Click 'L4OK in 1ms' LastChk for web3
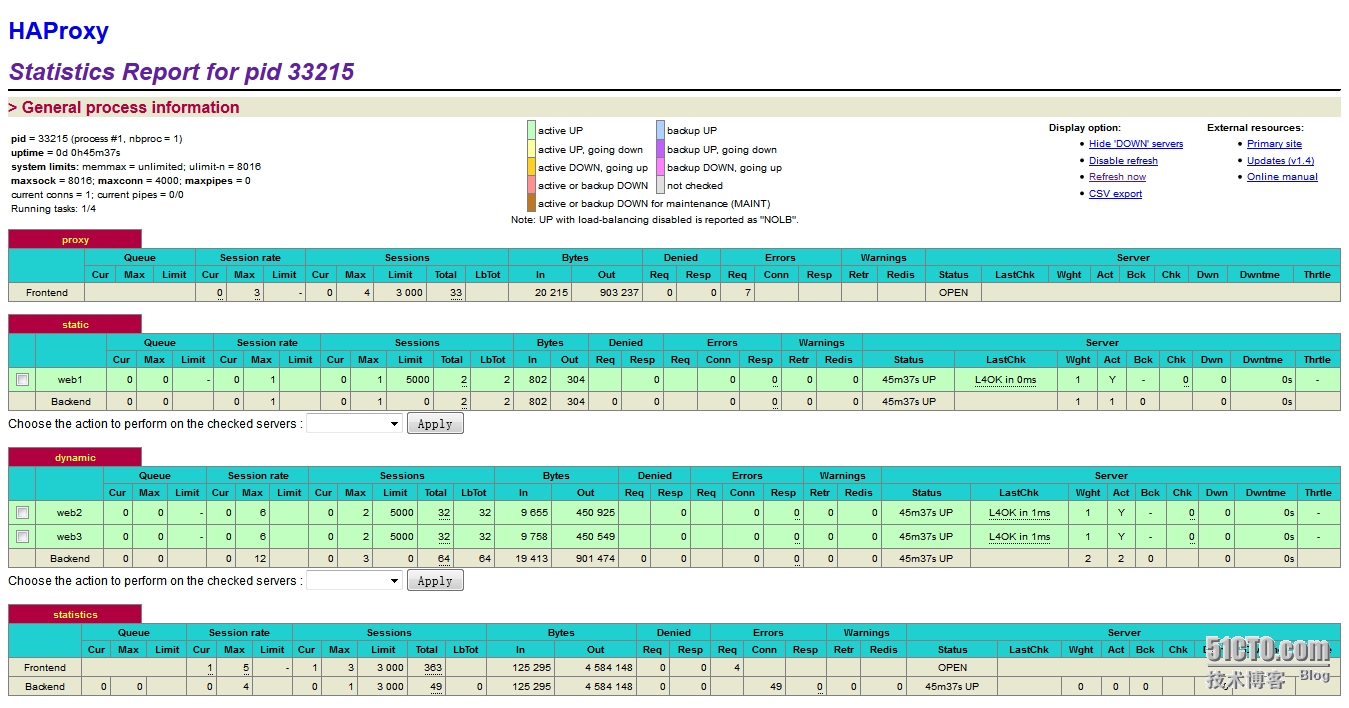The image size is (1349, 708). (x=1019, y=537)
